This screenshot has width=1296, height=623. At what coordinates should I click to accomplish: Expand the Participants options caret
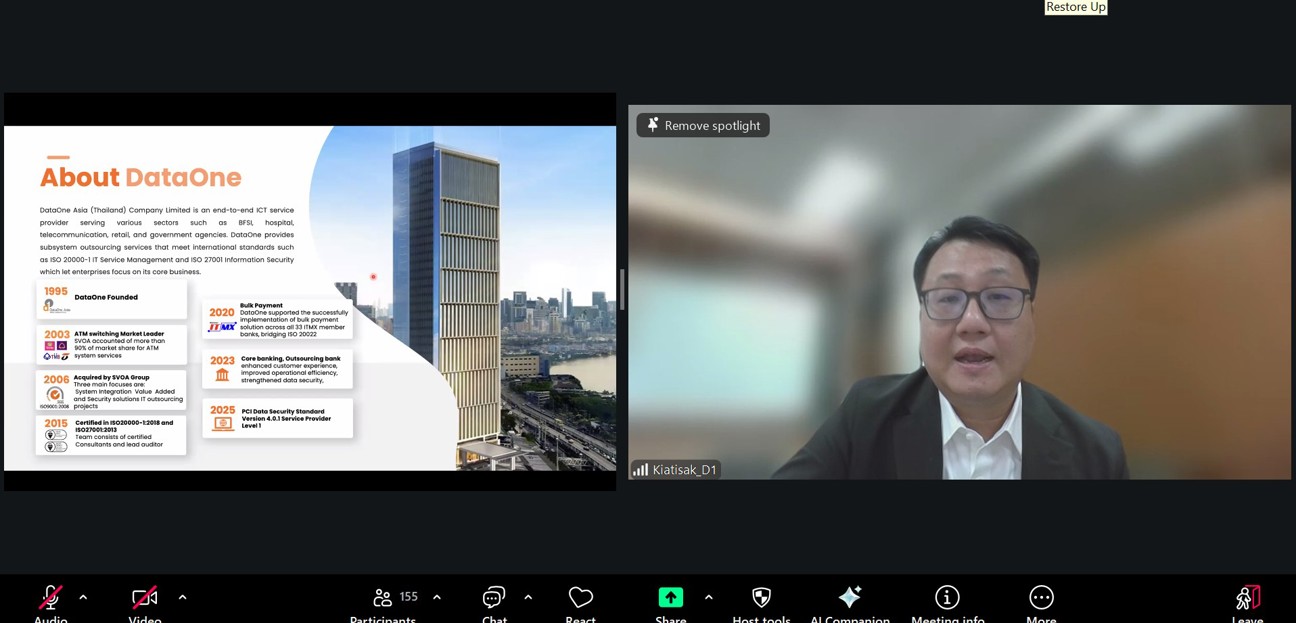tap(437, 597)
